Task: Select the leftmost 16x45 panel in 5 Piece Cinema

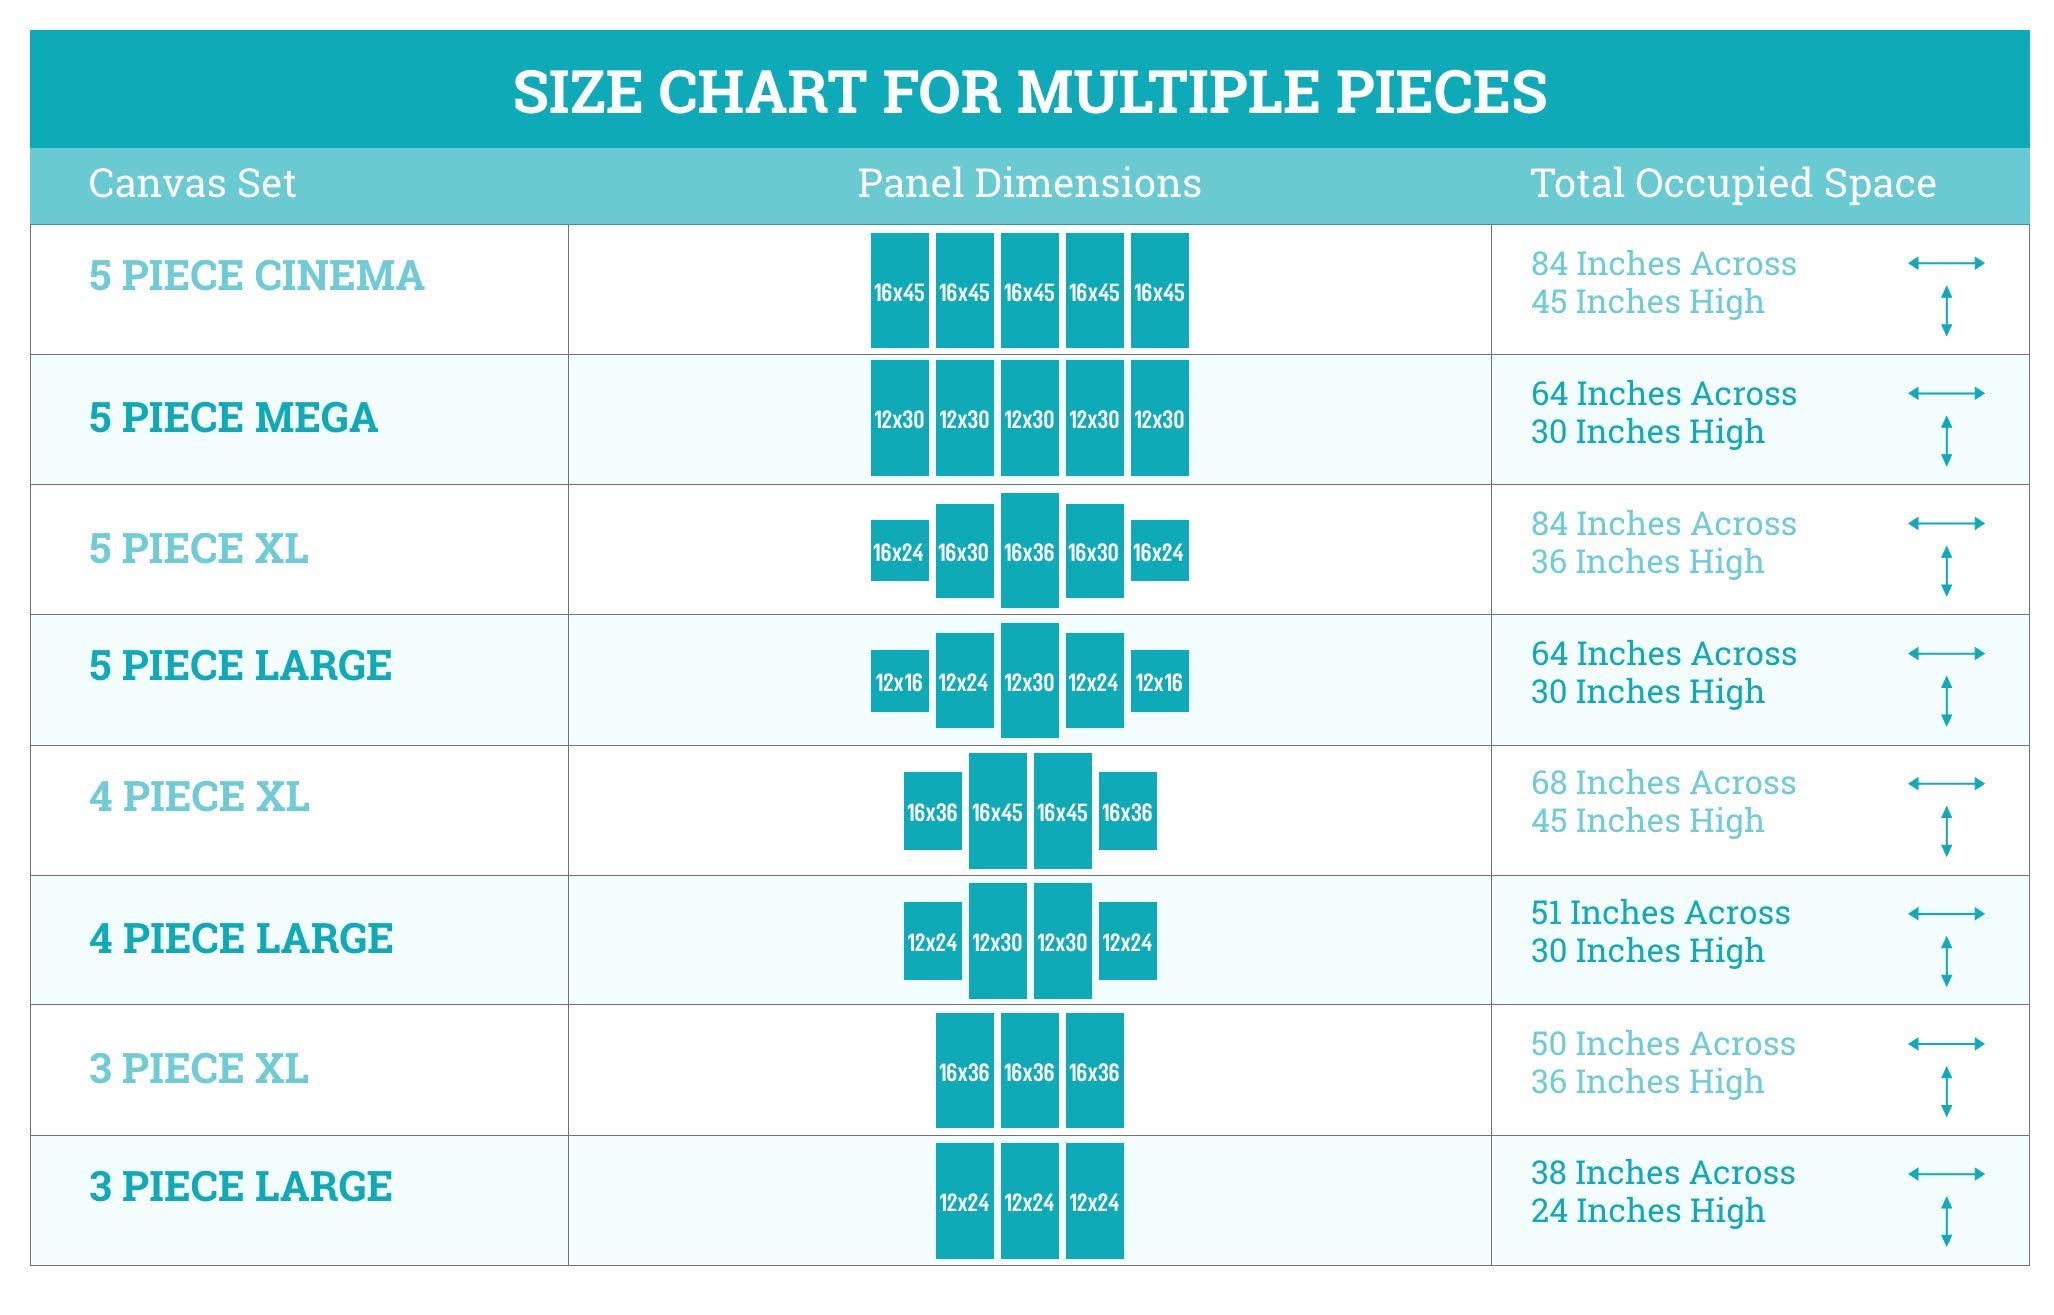Action: pyautogui.click(x=900, y=291)
